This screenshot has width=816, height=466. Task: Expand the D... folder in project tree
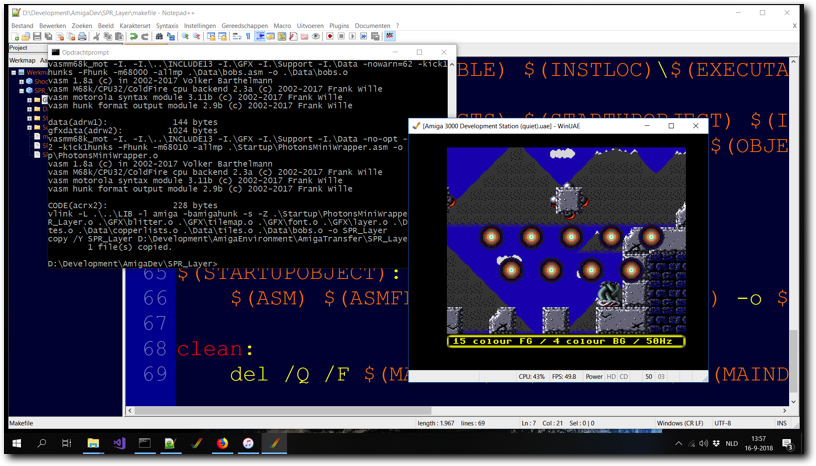click(x=30, y=109)
